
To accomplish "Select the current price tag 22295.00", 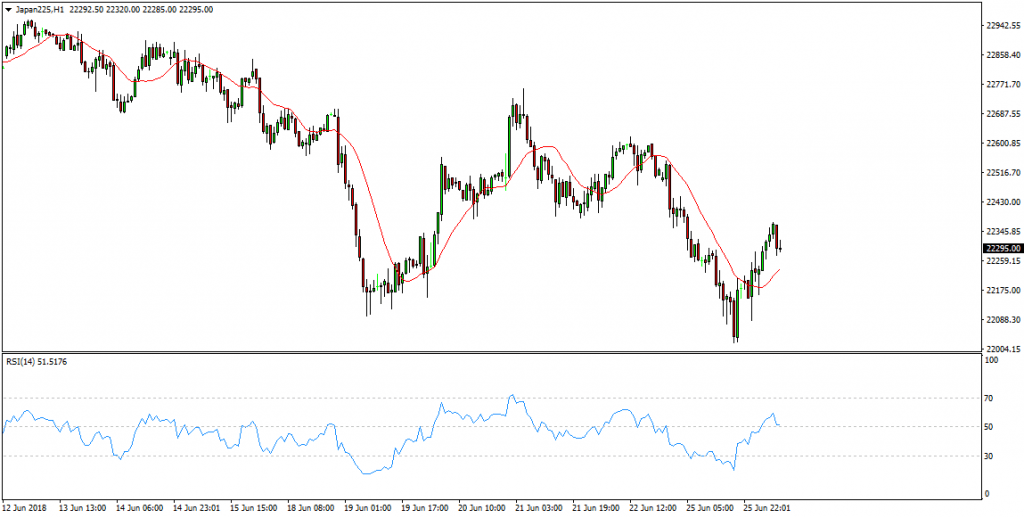I will coord(1002,248).
